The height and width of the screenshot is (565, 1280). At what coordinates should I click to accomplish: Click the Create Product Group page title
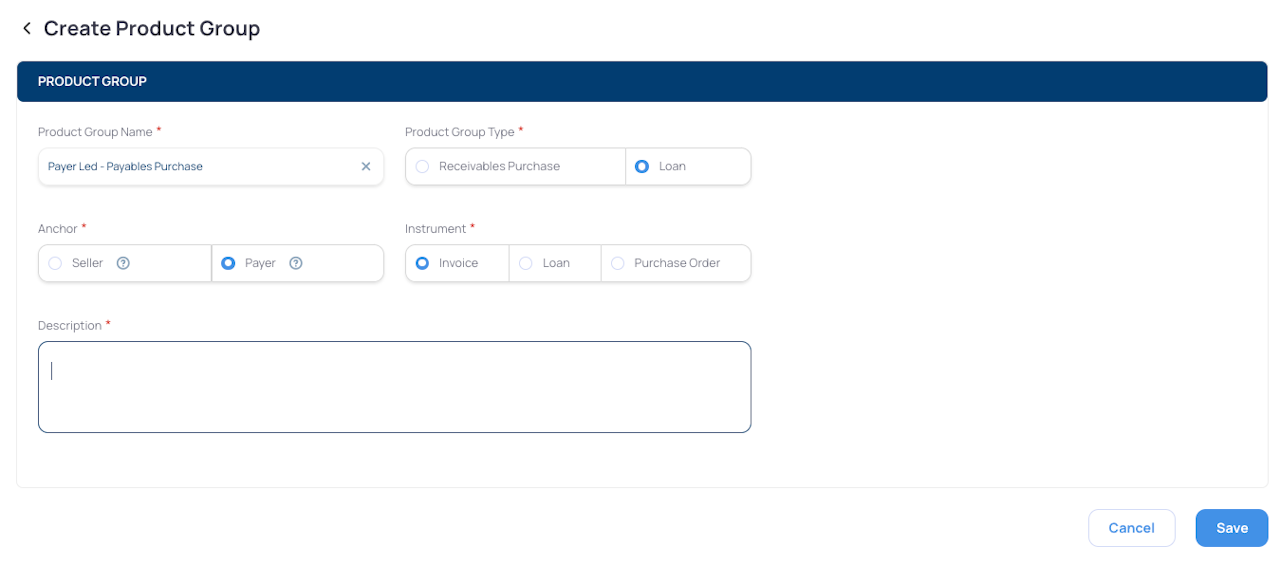tap(152, 29)
